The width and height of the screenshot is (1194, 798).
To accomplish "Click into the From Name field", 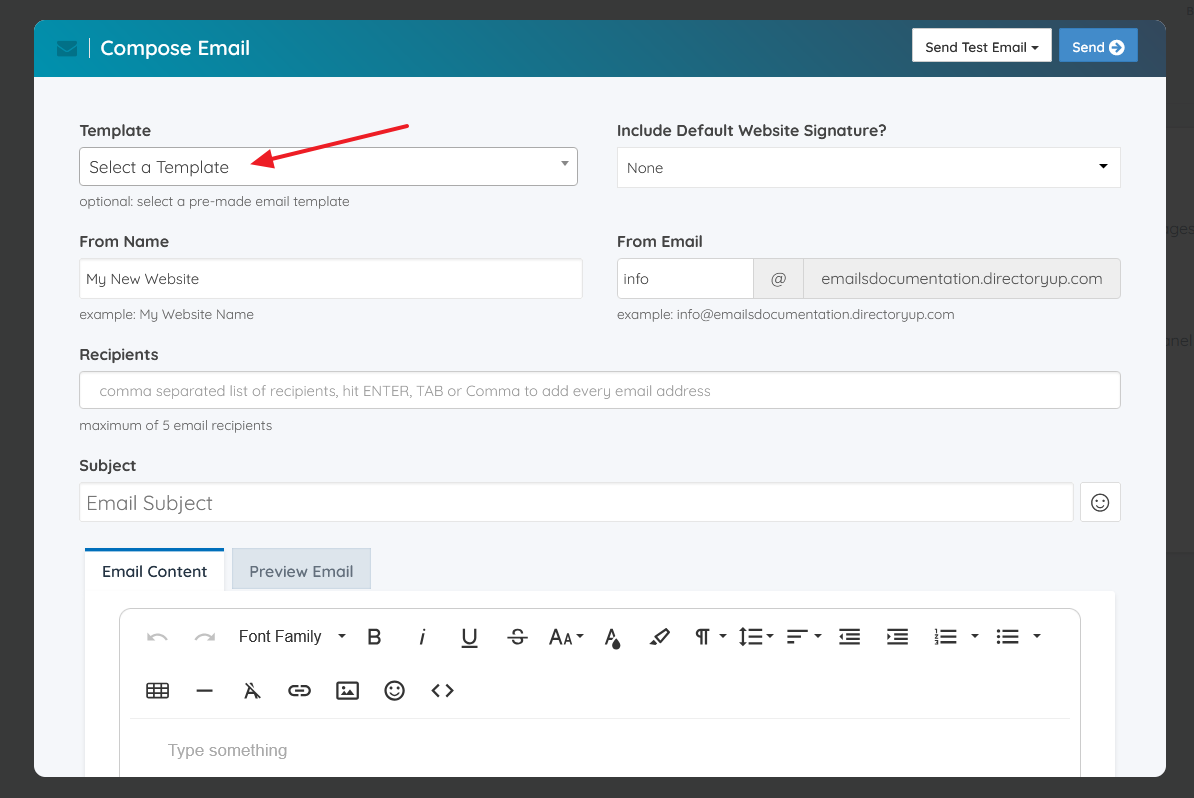I will [330, 279].
